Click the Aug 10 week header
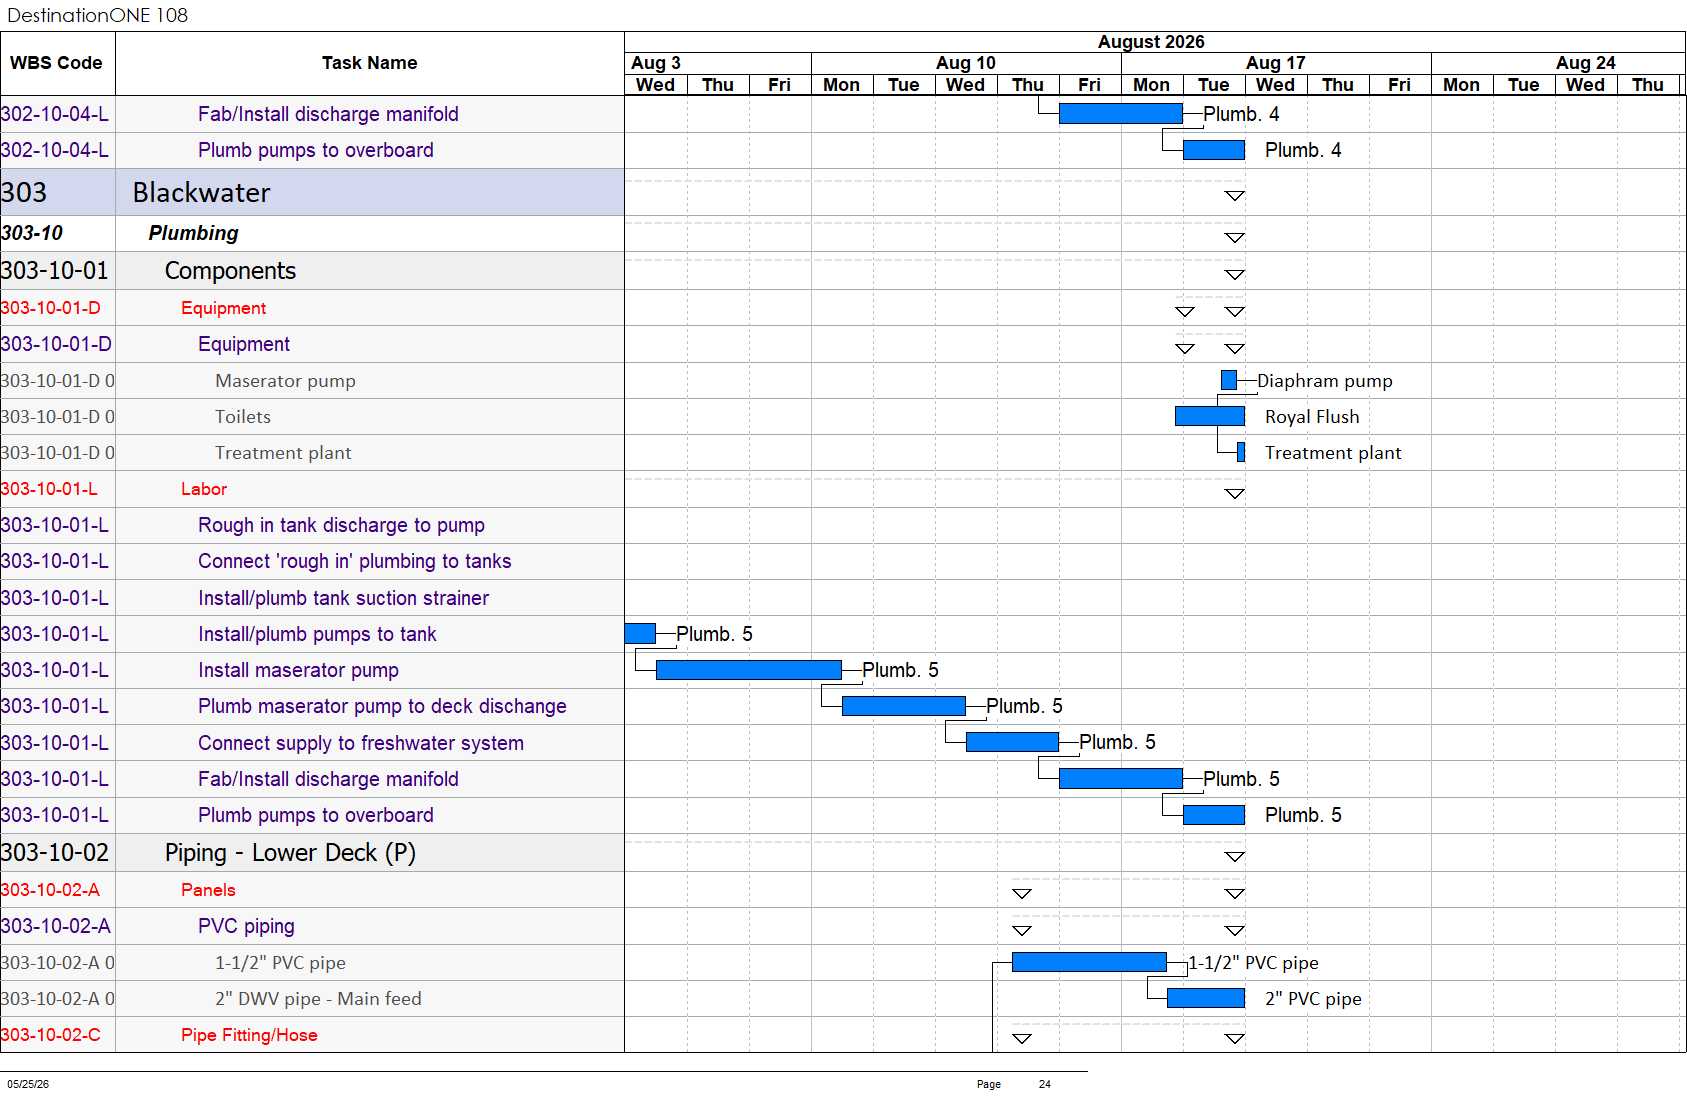1687x1097 pixels. pyautogui.click(x=966, y=62)
